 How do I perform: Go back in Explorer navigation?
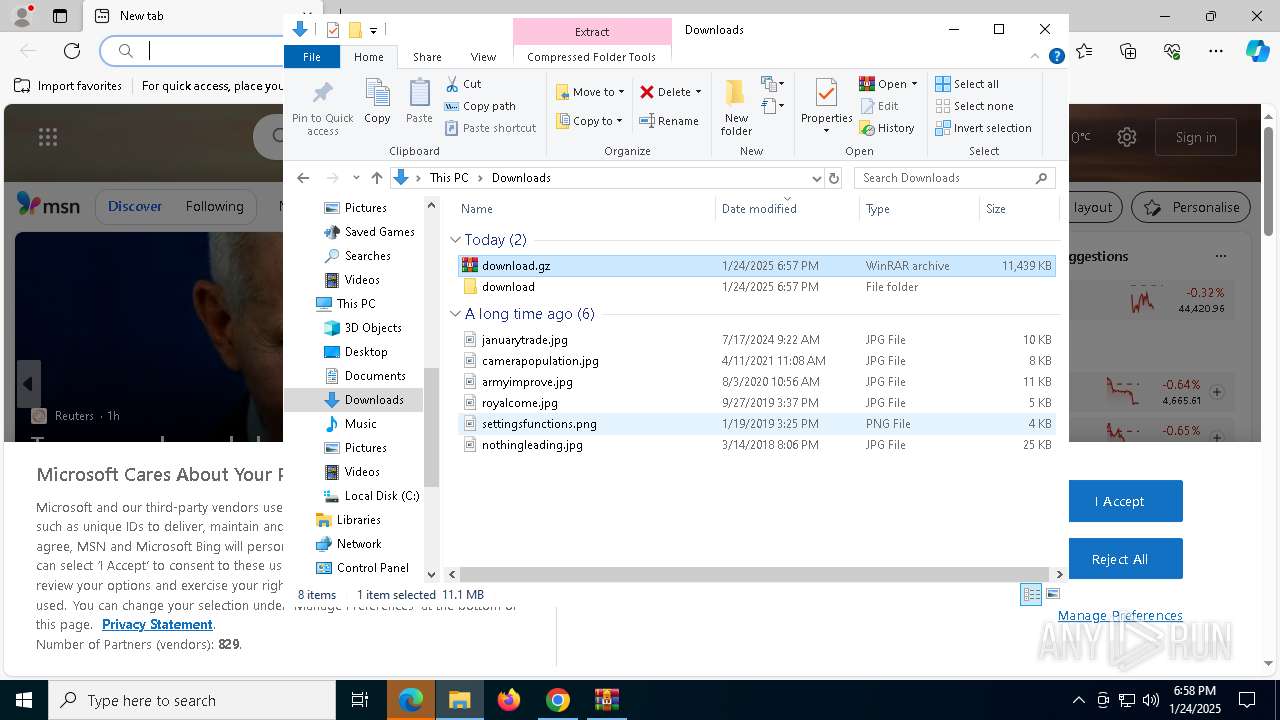[303, 178]
